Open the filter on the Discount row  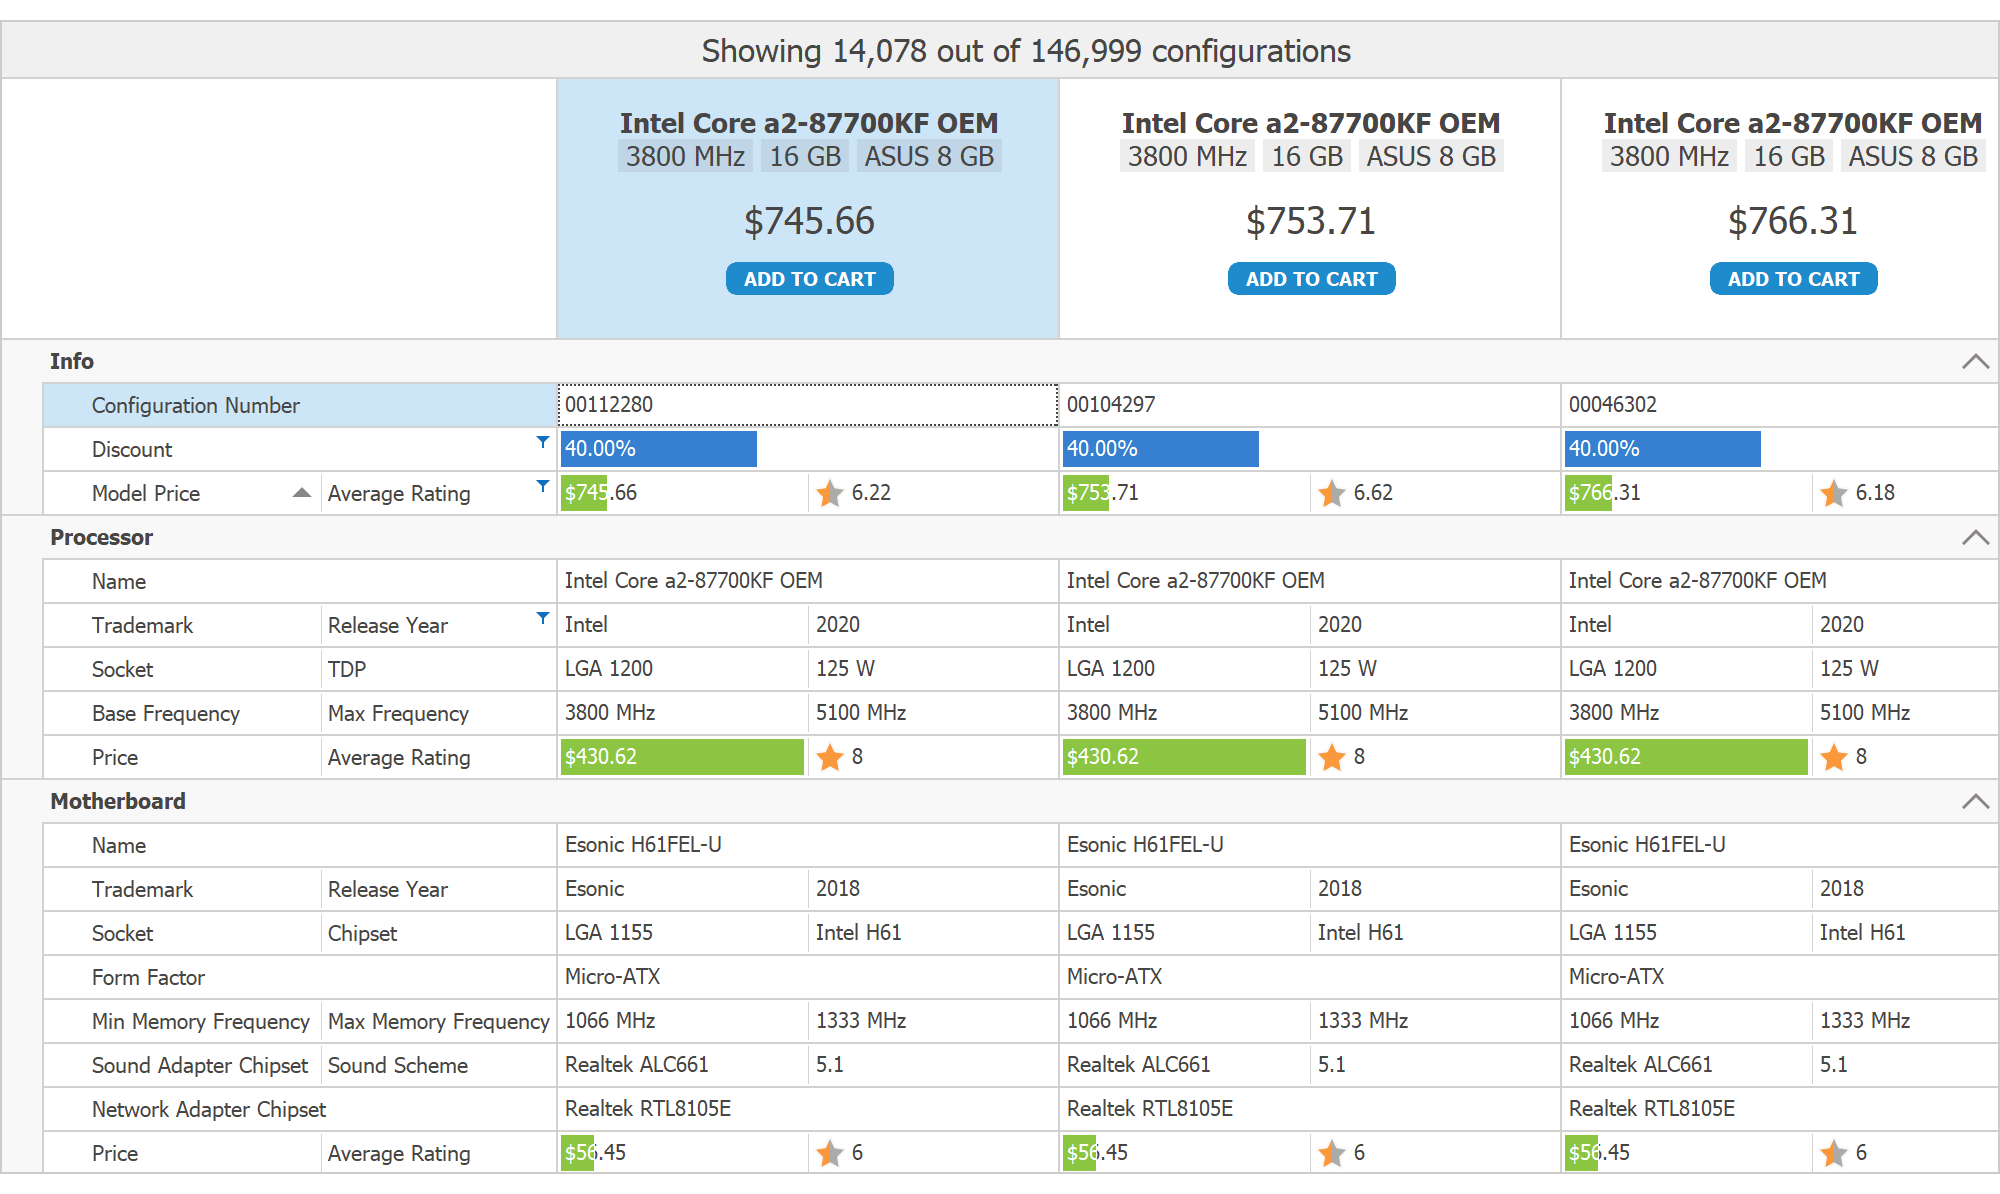(541, 440)
